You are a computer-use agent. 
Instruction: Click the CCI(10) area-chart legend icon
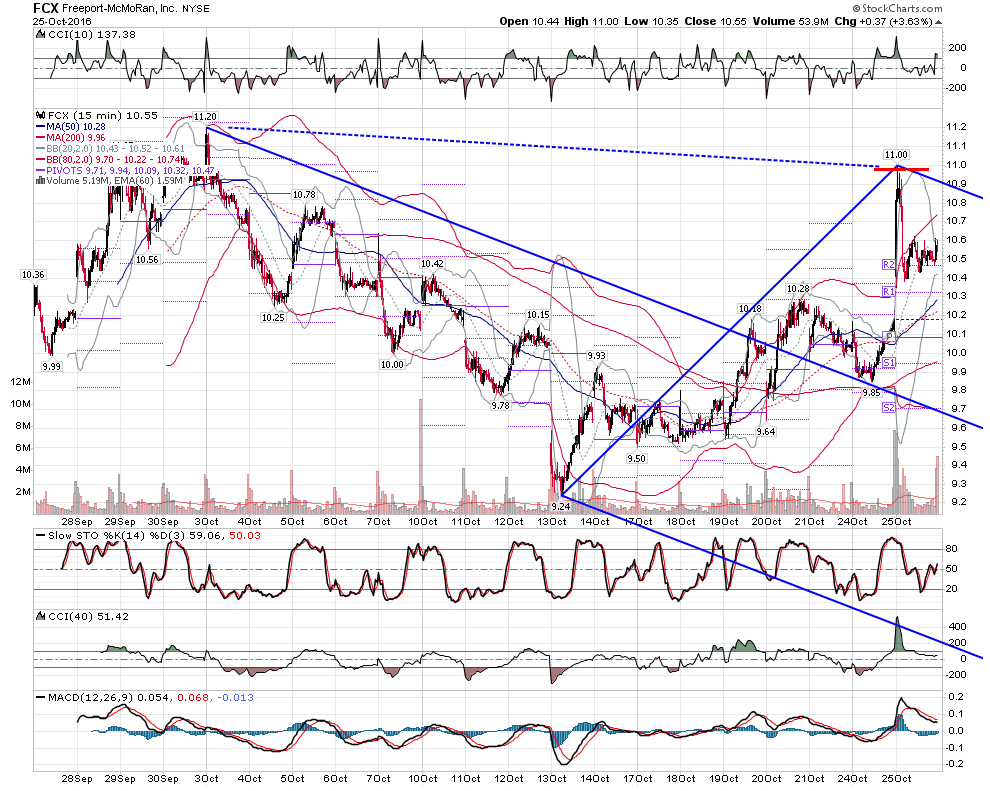click(42, 35)
